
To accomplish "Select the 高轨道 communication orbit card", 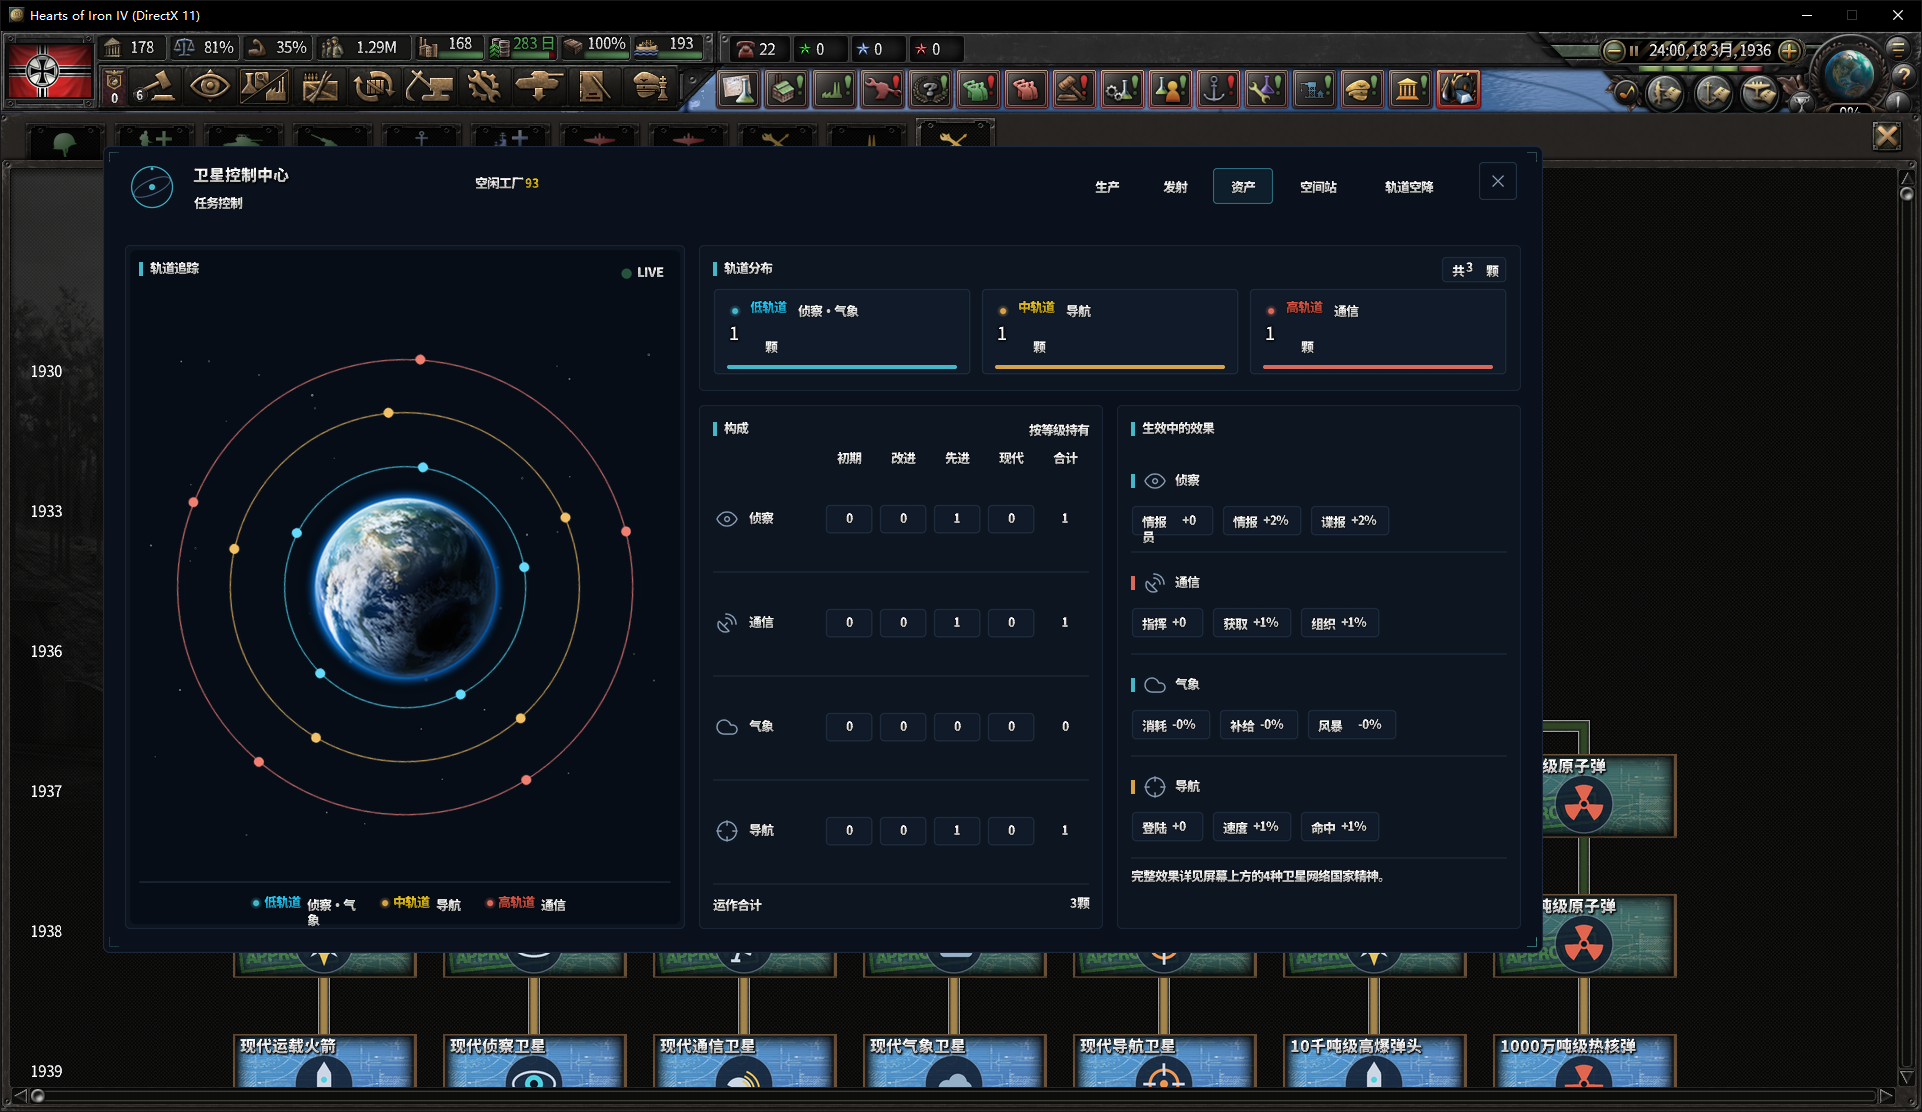I will point(1378,331).
